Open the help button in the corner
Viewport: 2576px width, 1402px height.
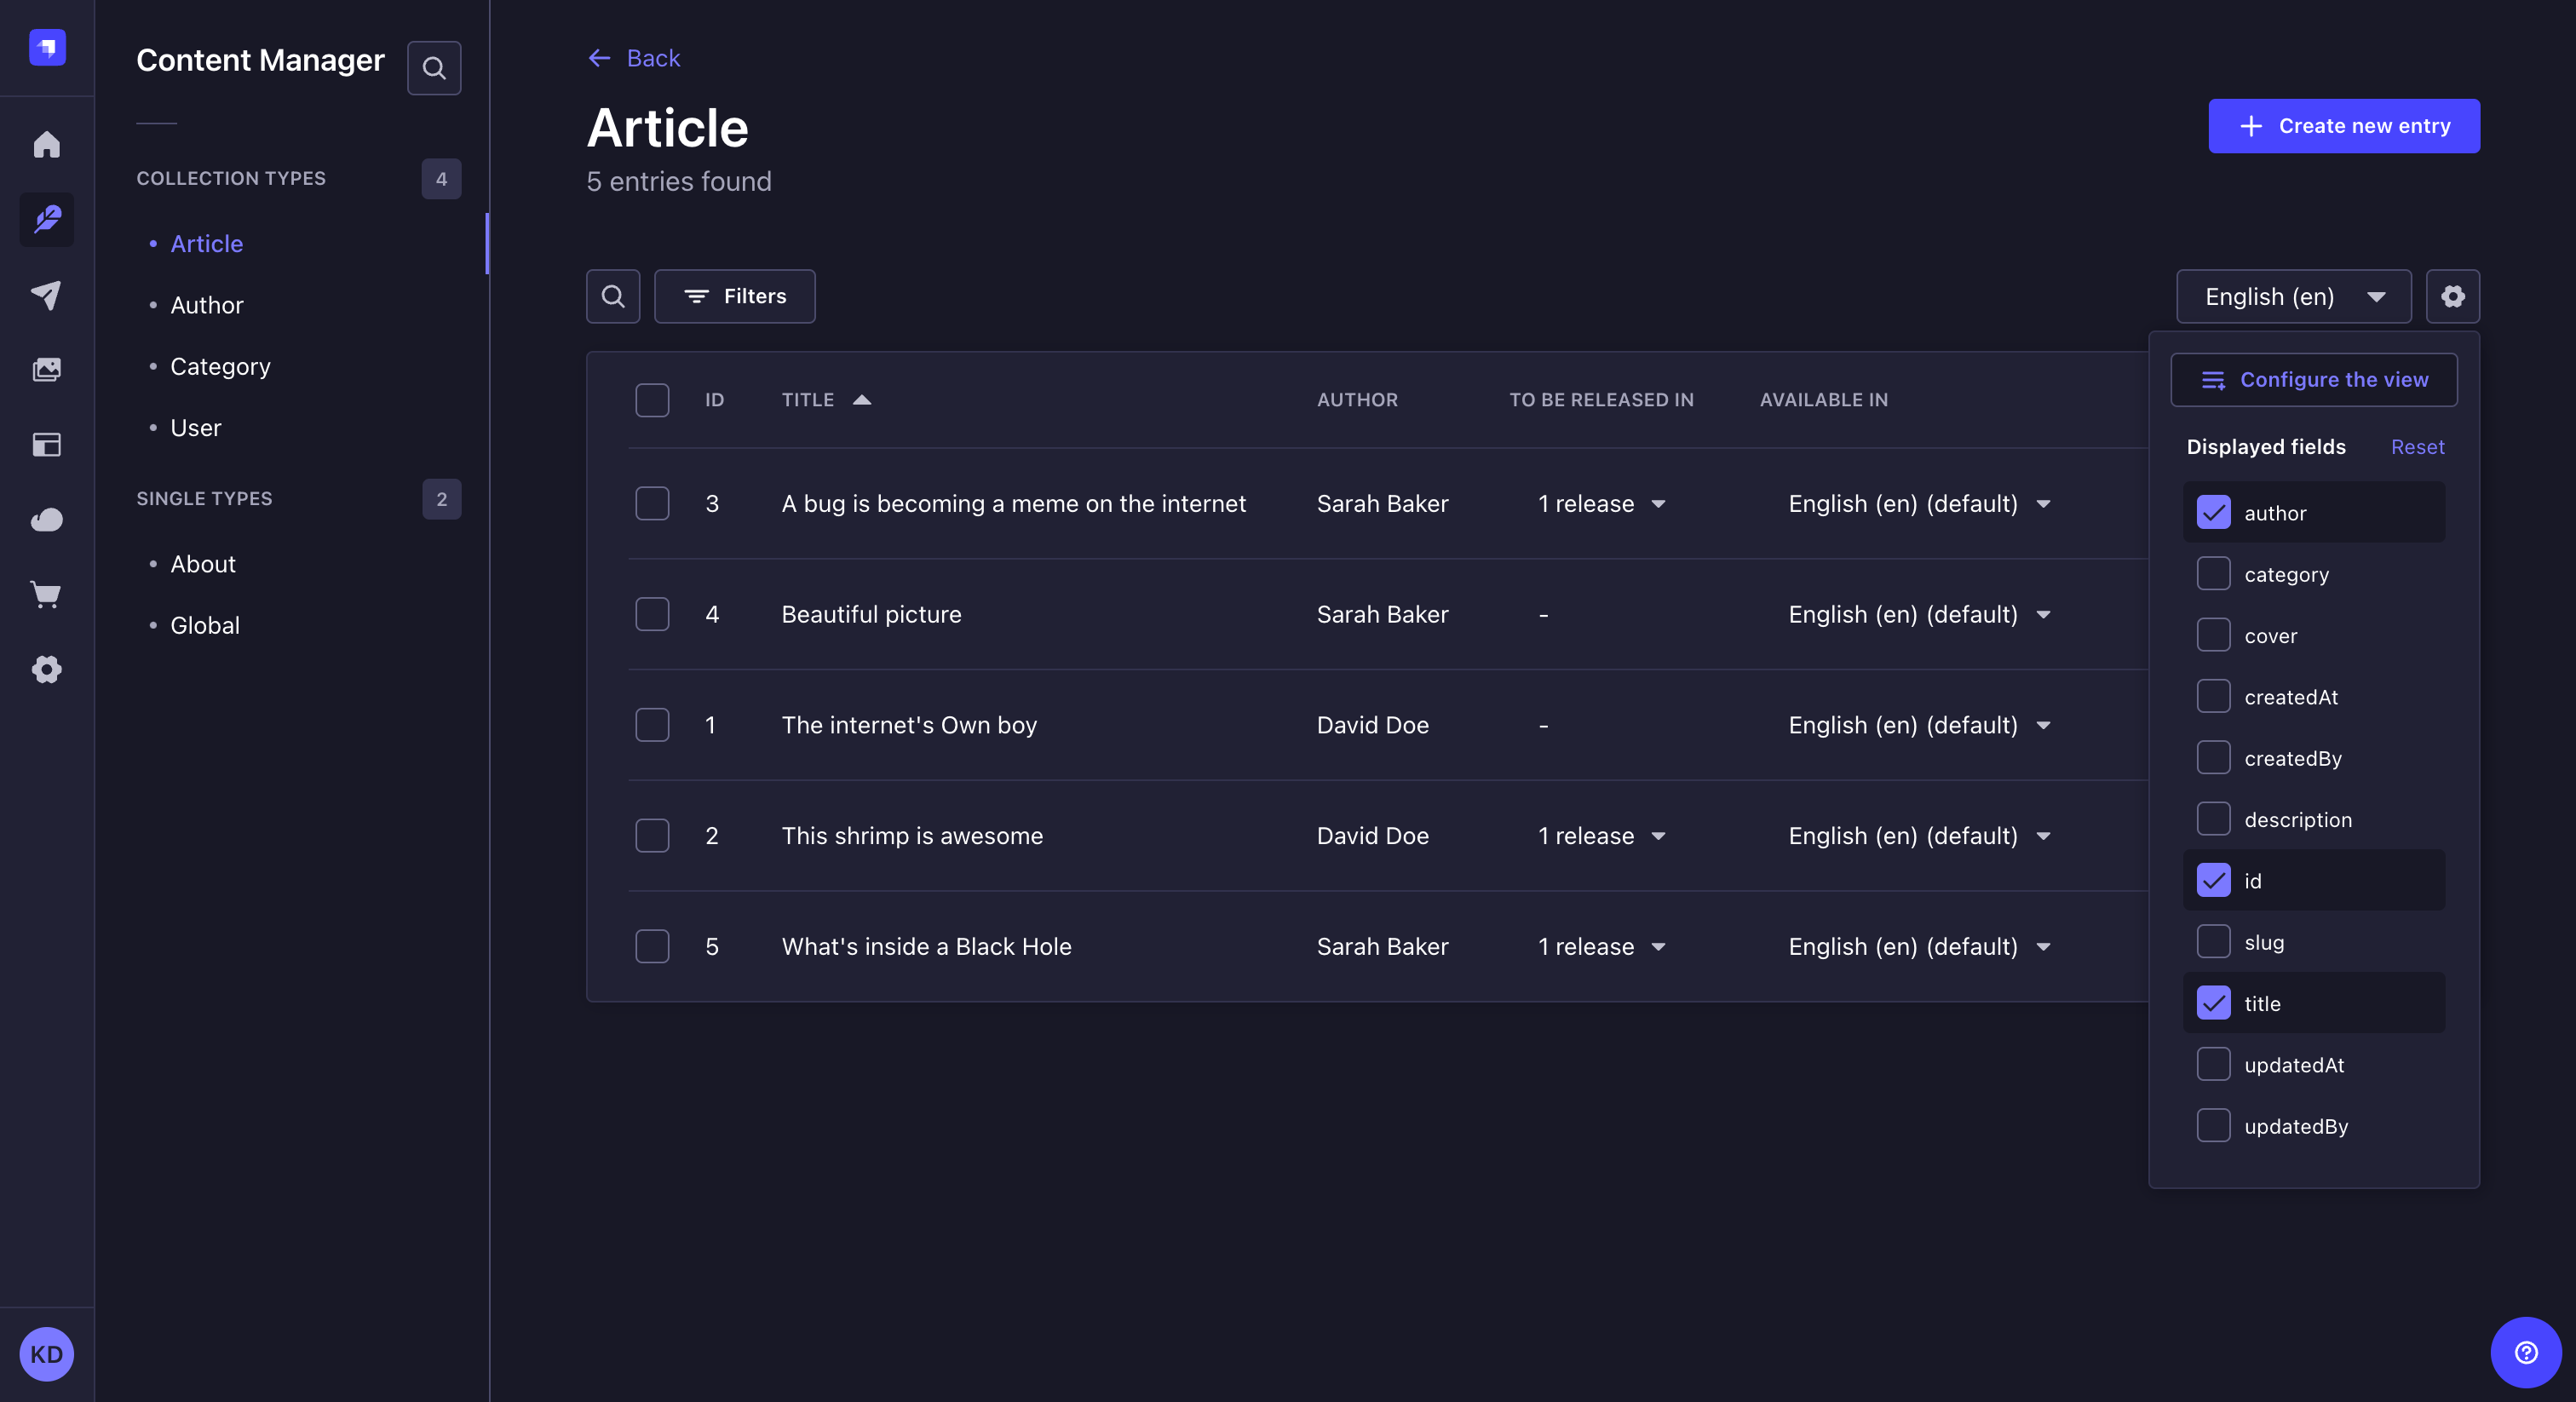tap(2524, 1353)
